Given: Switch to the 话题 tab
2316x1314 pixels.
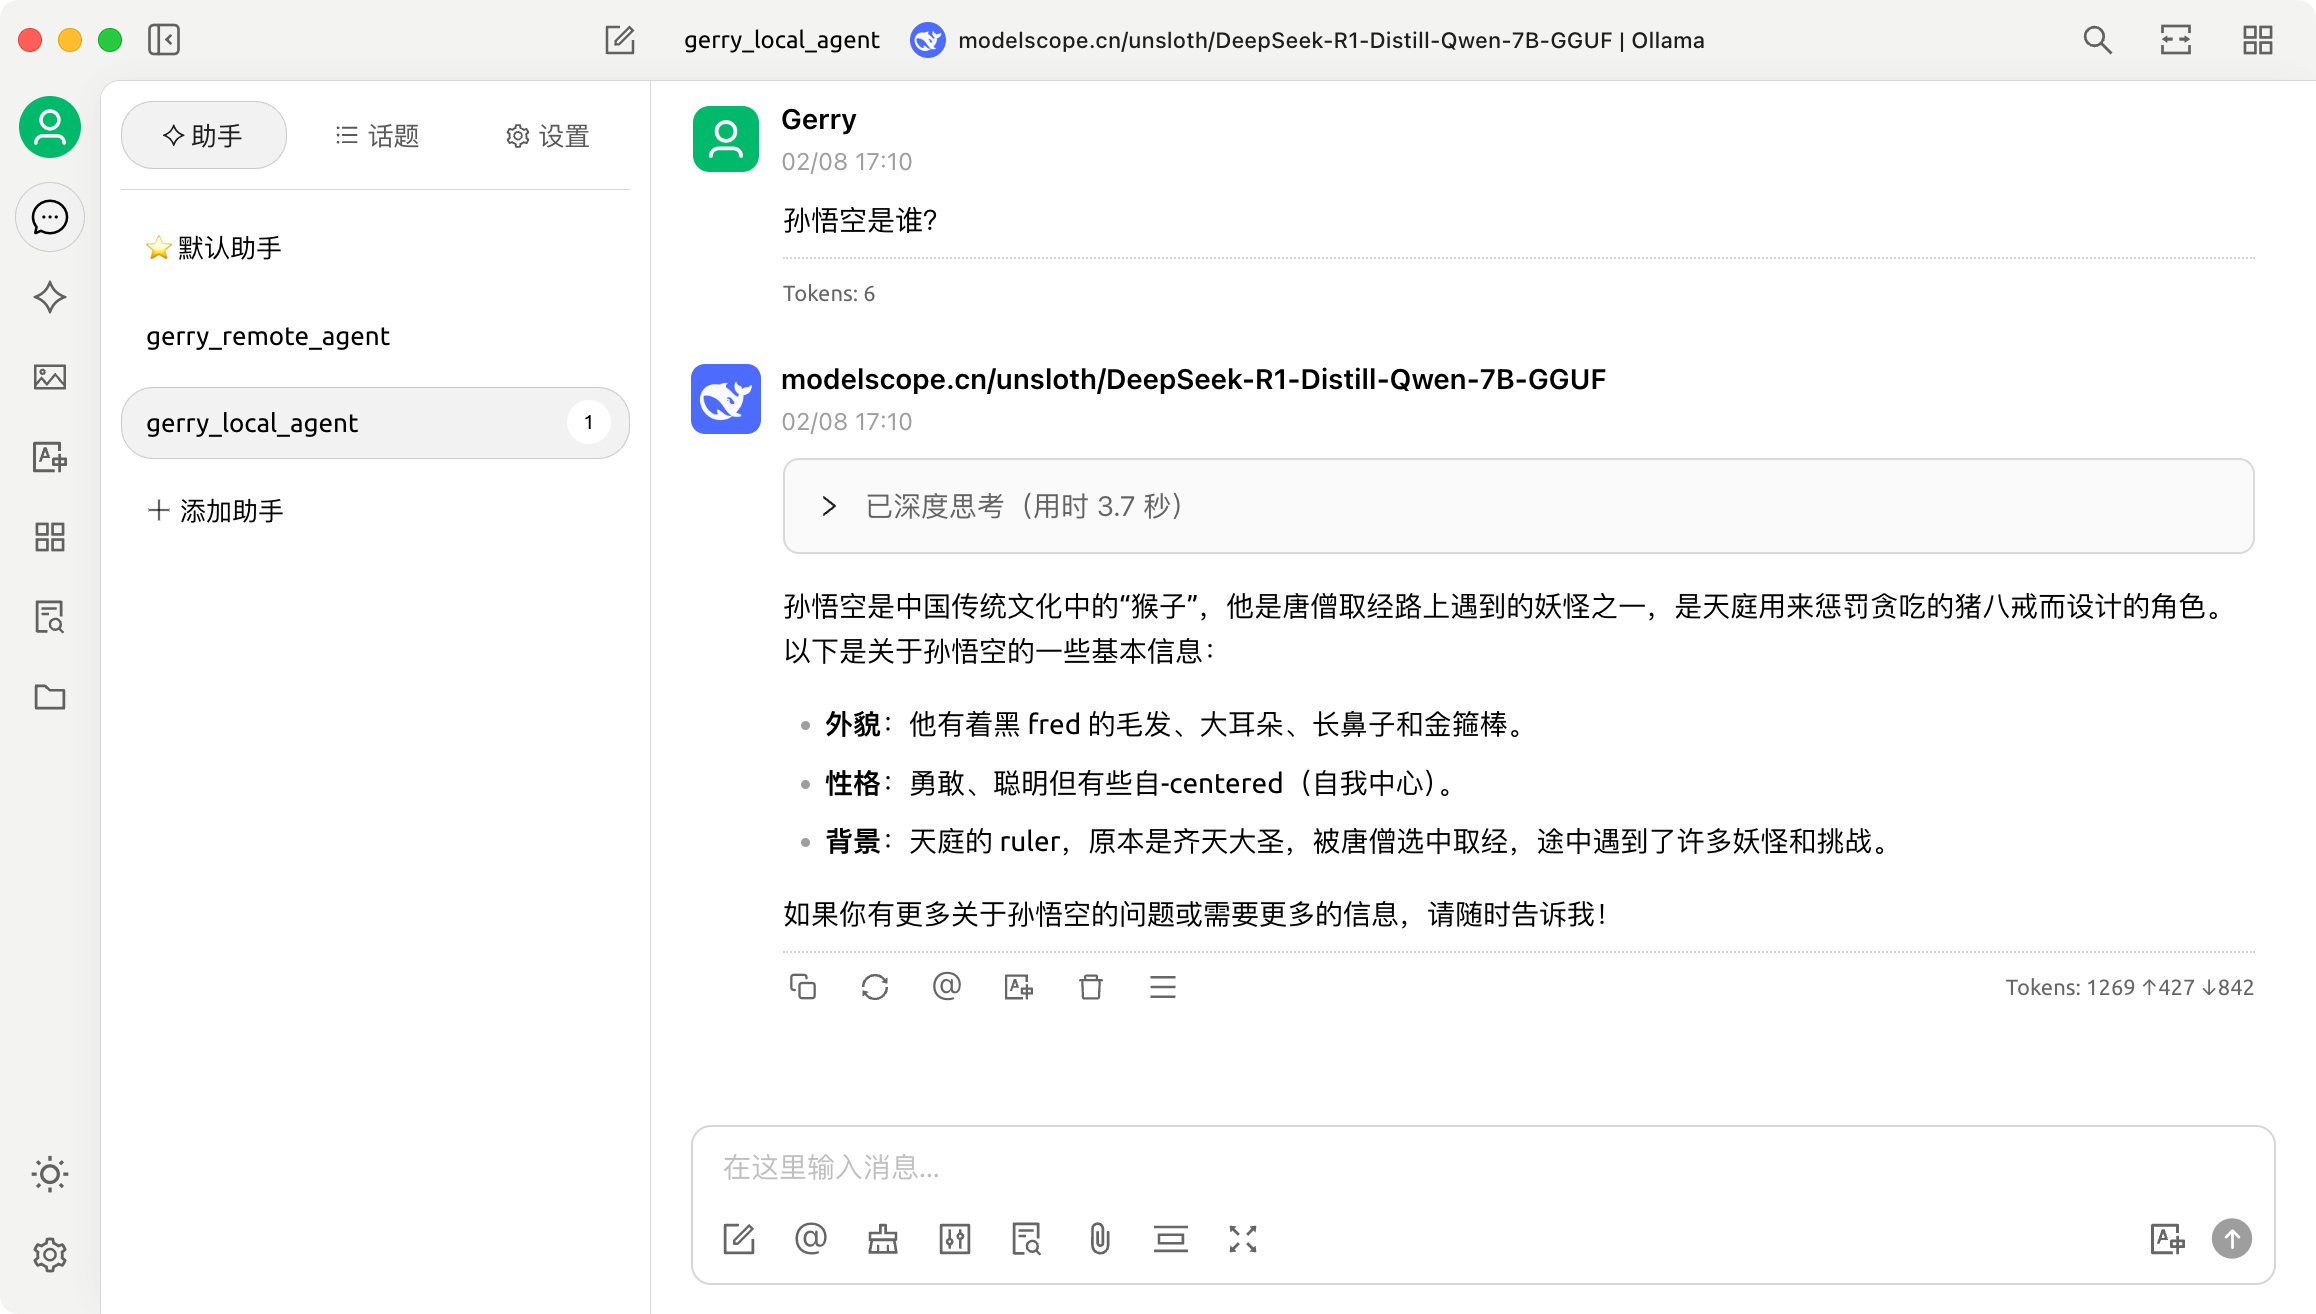Looking at the screenshot, I should 377,135.
